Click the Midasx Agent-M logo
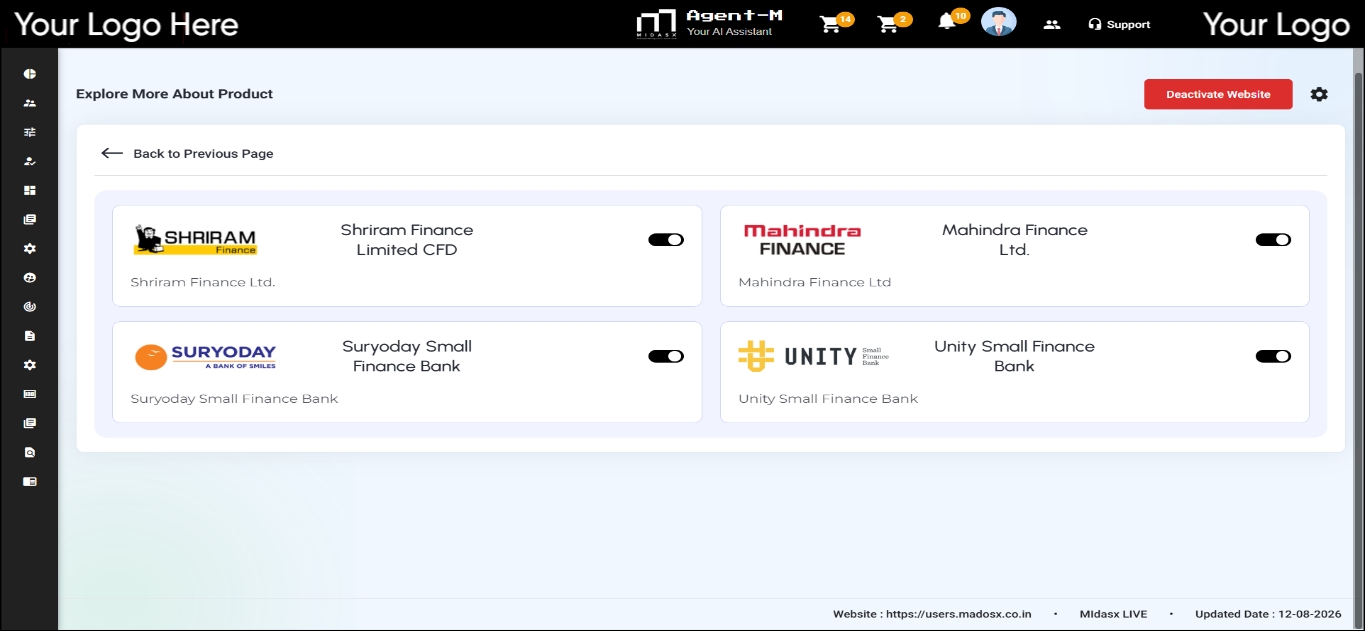The height and width of the screenshot is (631, 1365). tap(657, 24)
